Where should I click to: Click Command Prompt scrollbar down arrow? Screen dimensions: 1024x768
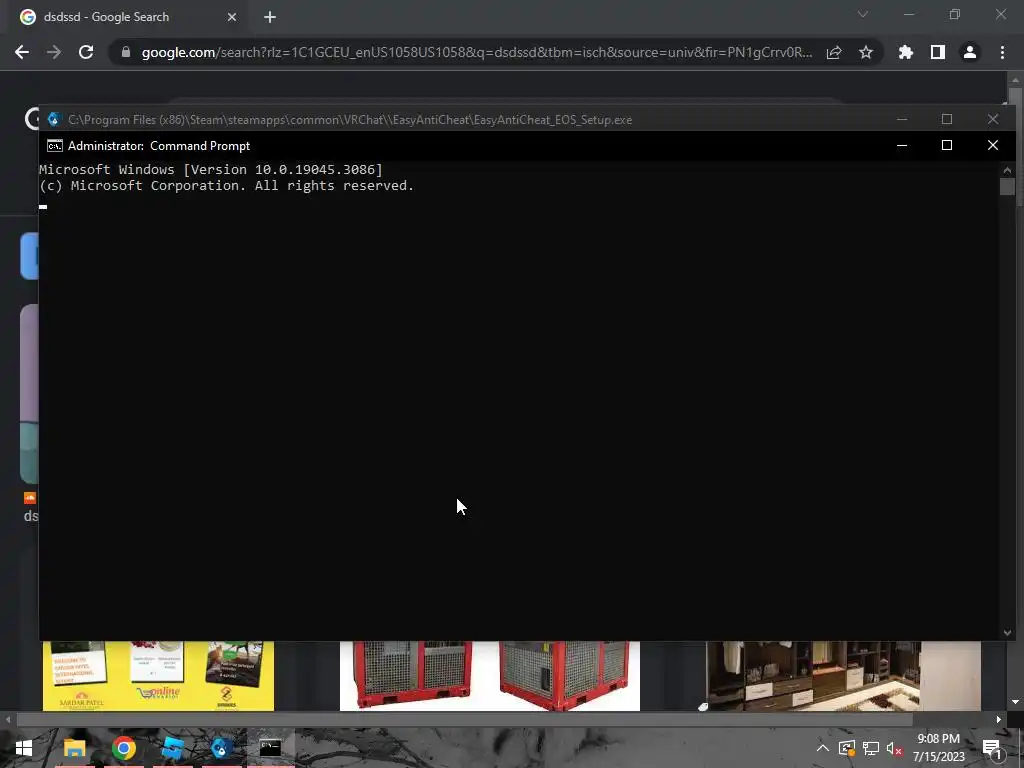pyautogui.click(x=1007, y=632)
